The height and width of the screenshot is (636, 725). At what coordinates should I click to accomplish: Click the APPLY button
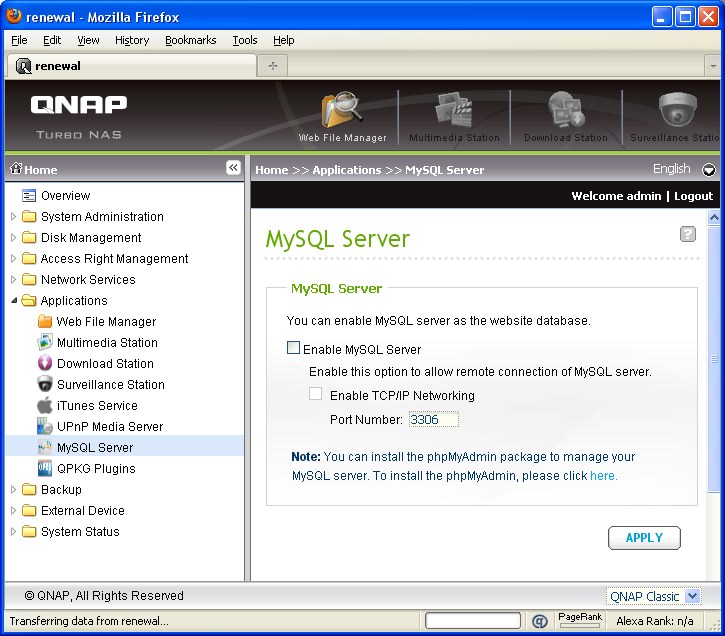pyautogui.click(x=644, y=538)
